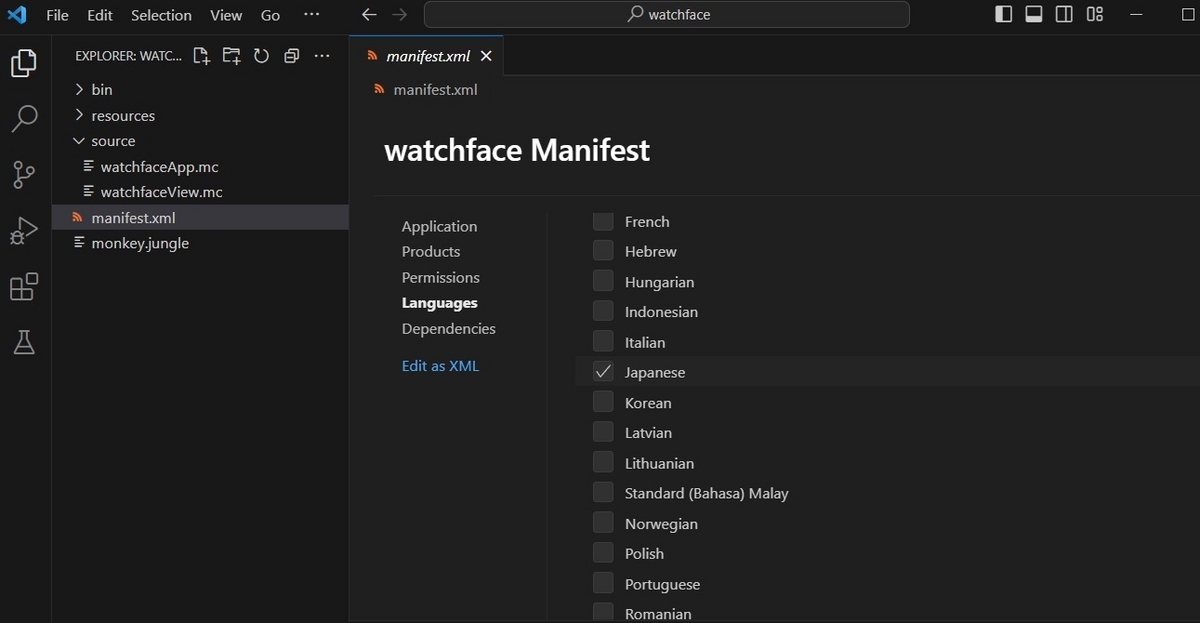Viewport: 1200px width, 623px height.
Task: Open the Testing flask icon
Action: point(24,343)
